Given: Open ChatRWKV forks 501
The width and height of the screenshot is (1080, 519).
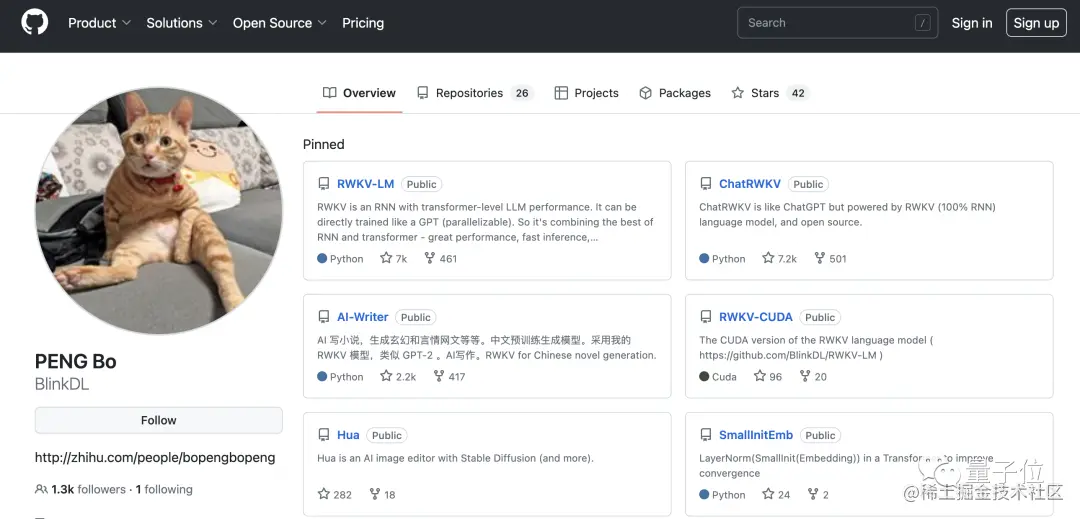Looking at the screenshot, I should point(830,258).
